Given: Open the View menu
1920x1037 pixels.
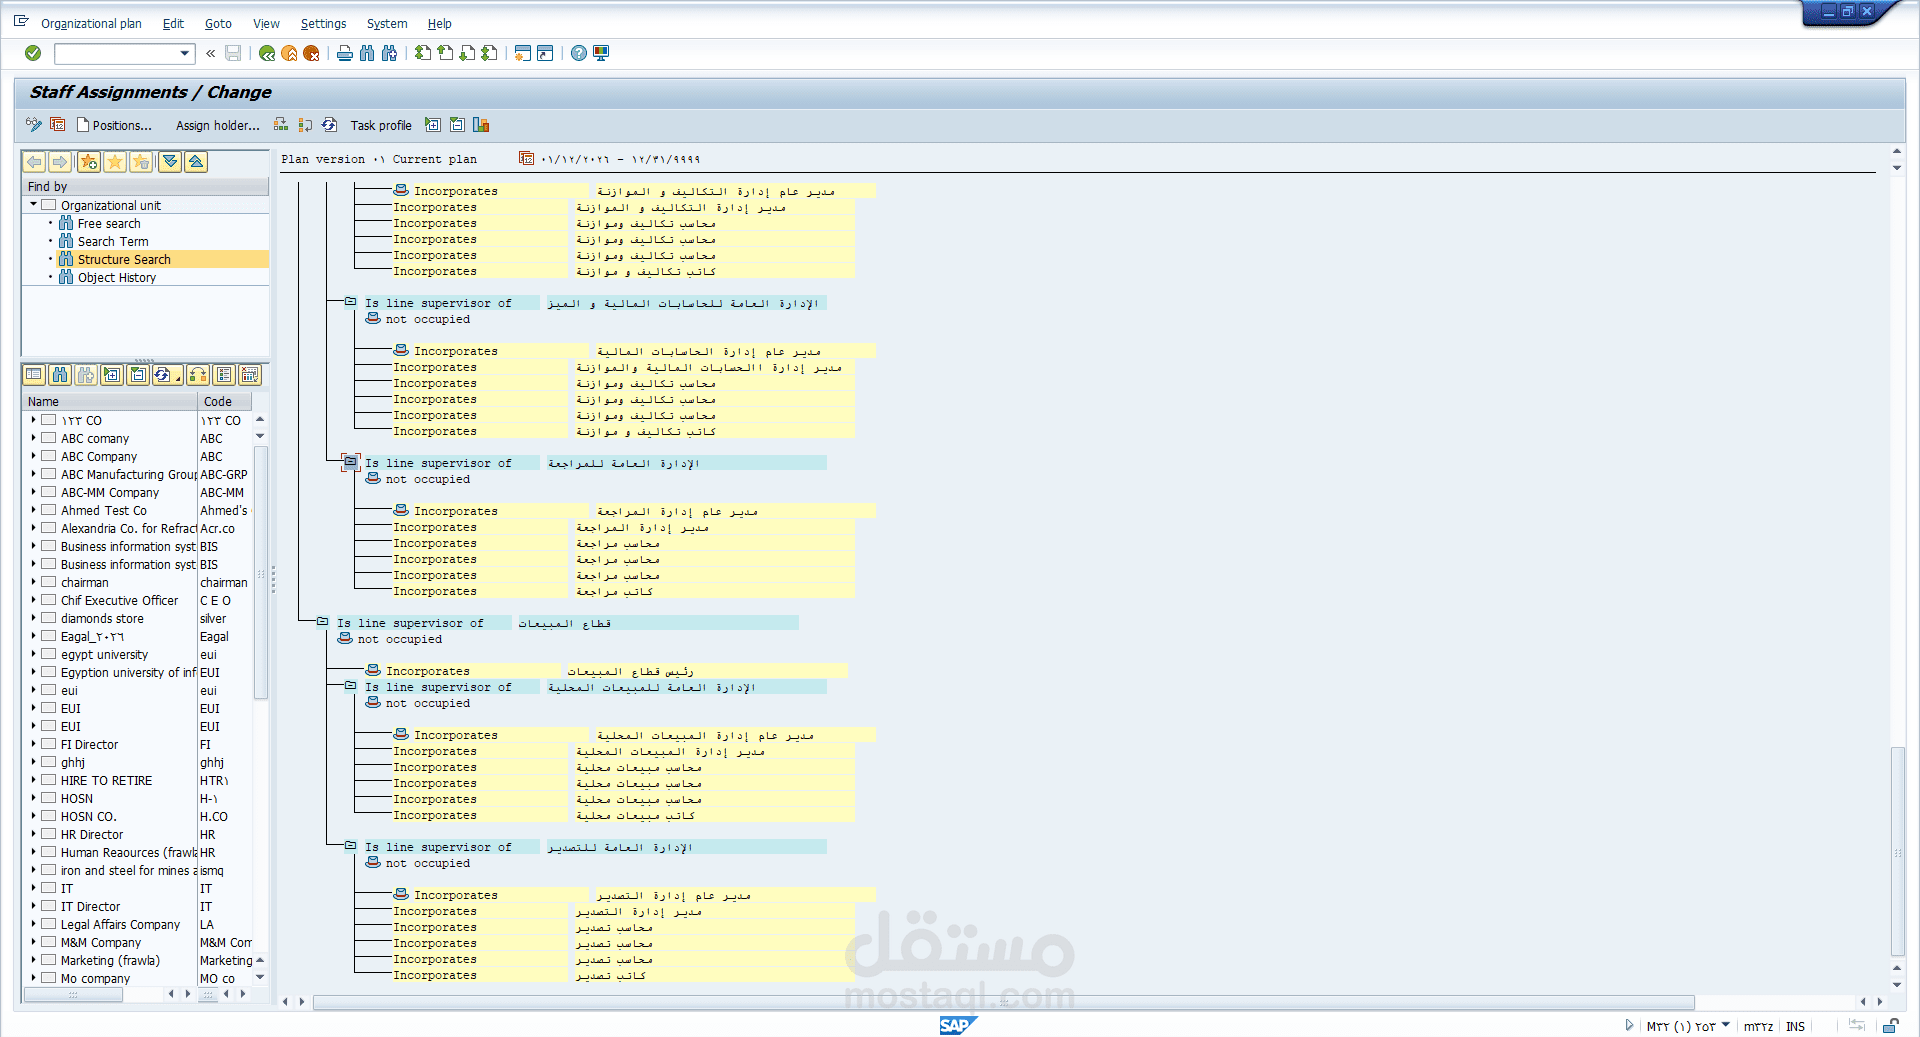Looking at the screenshot, I should [266, 23].
